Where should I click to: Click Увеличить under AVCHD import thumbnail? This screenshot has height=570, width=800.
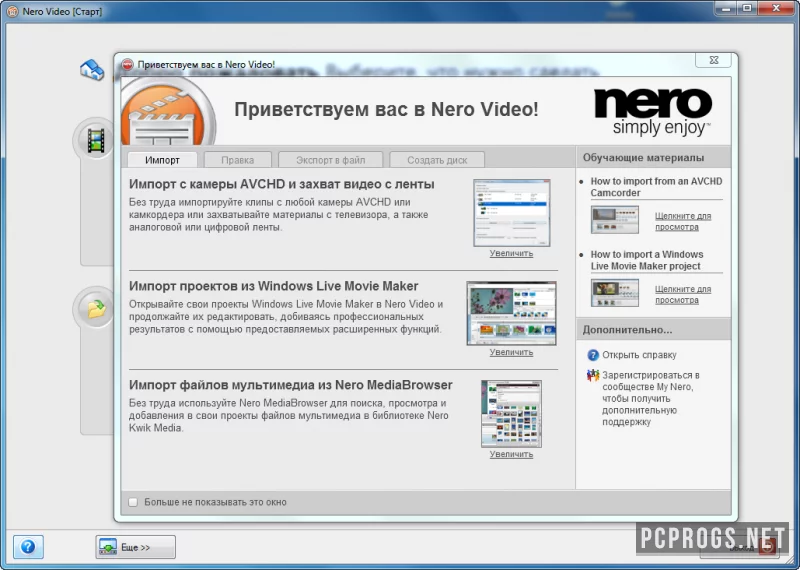pyautogui.click(x=511, y=253)
